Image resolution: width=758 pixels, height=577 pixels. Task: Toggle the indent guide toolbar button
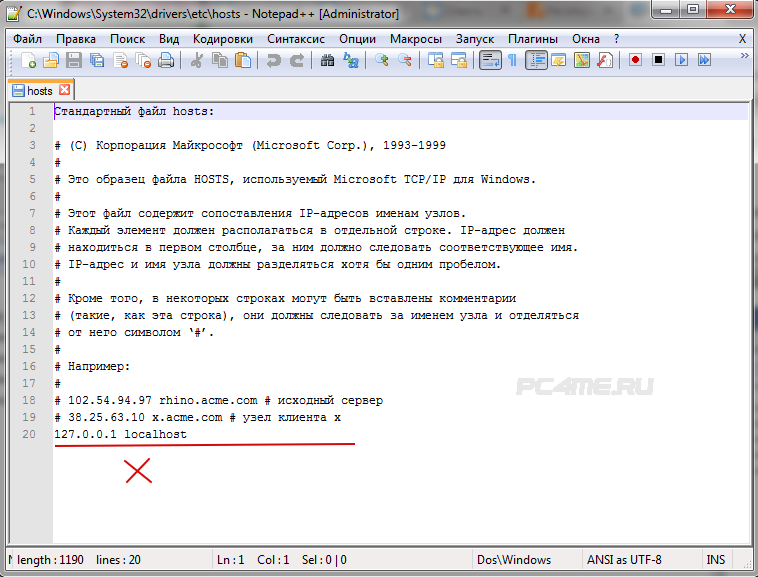536,60
